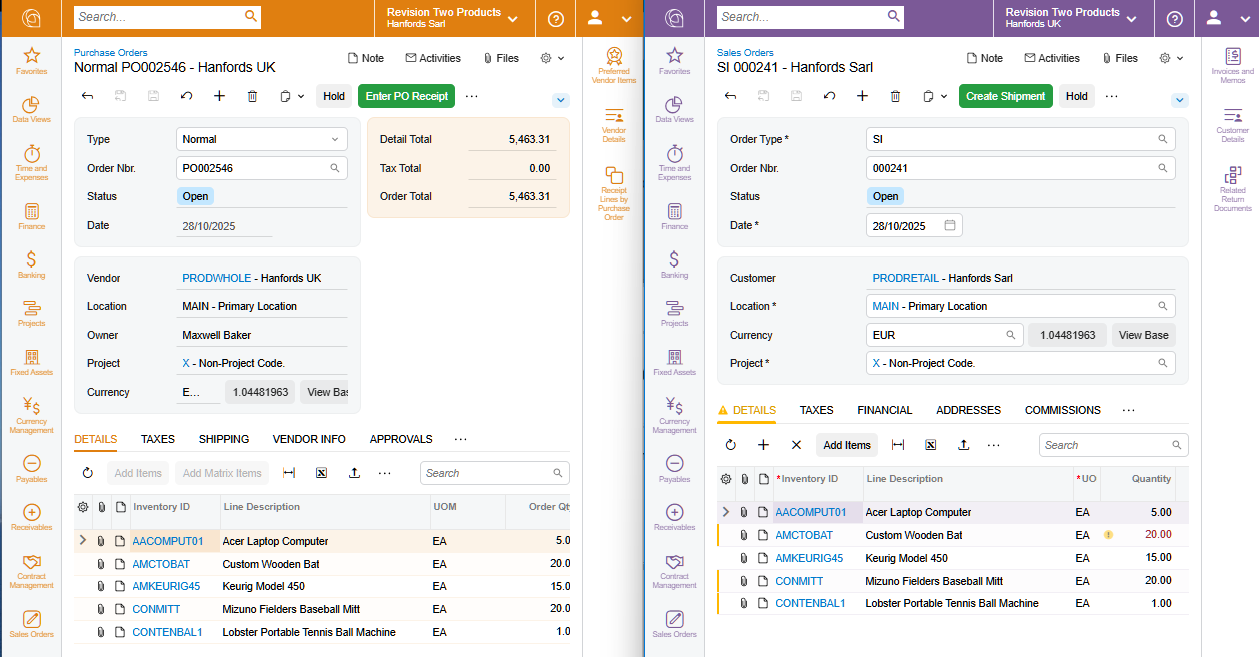Put the purchase order on Hold
The width and height of the screenshot is (1259, 657).
tap(334, 96)
